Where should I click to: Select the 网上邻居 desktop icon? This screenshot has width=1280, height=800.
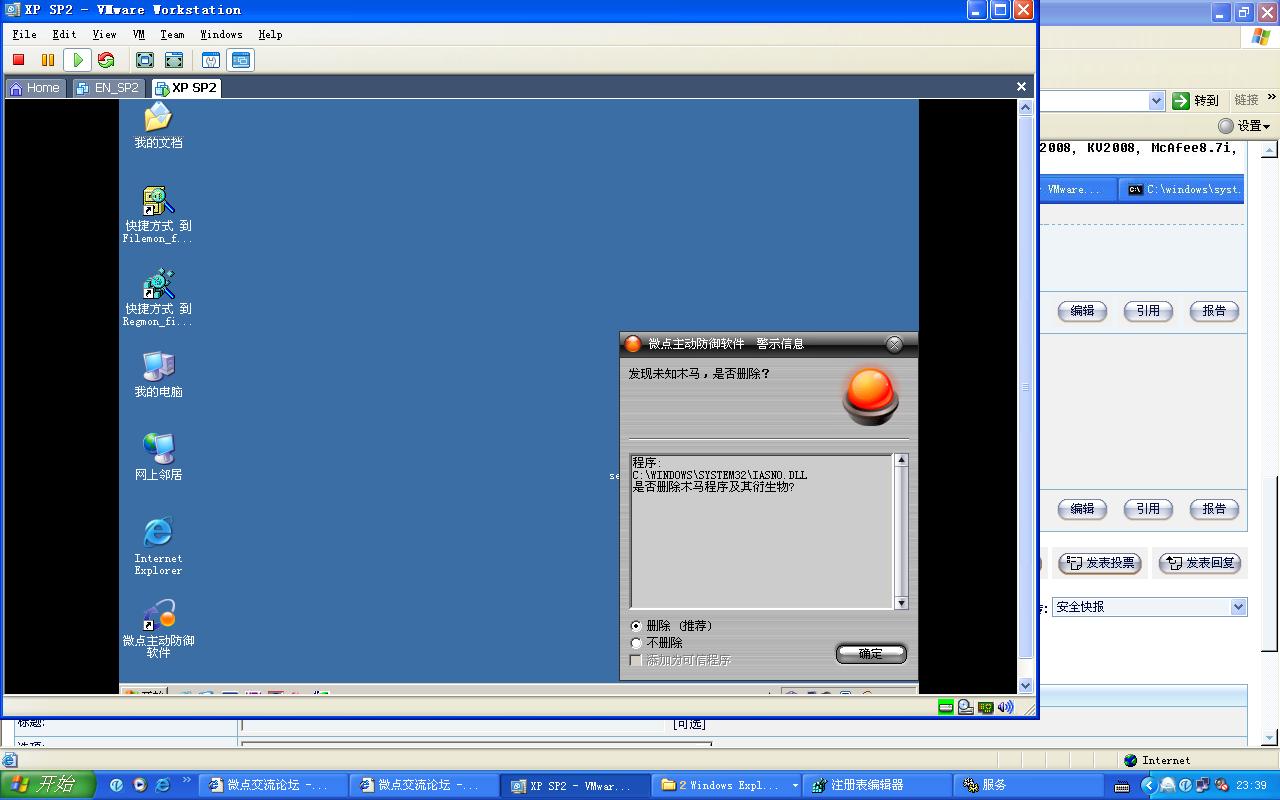click(x=158, y=457)
